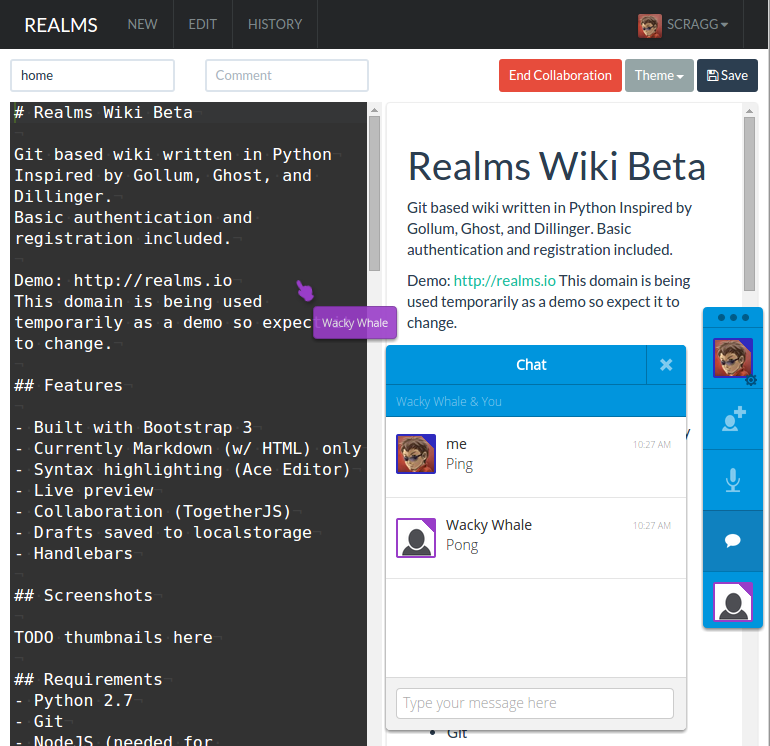Click the gear icon on your dock avatar
770x746 pixels.
pyautogui.click(x=751, y=380)
